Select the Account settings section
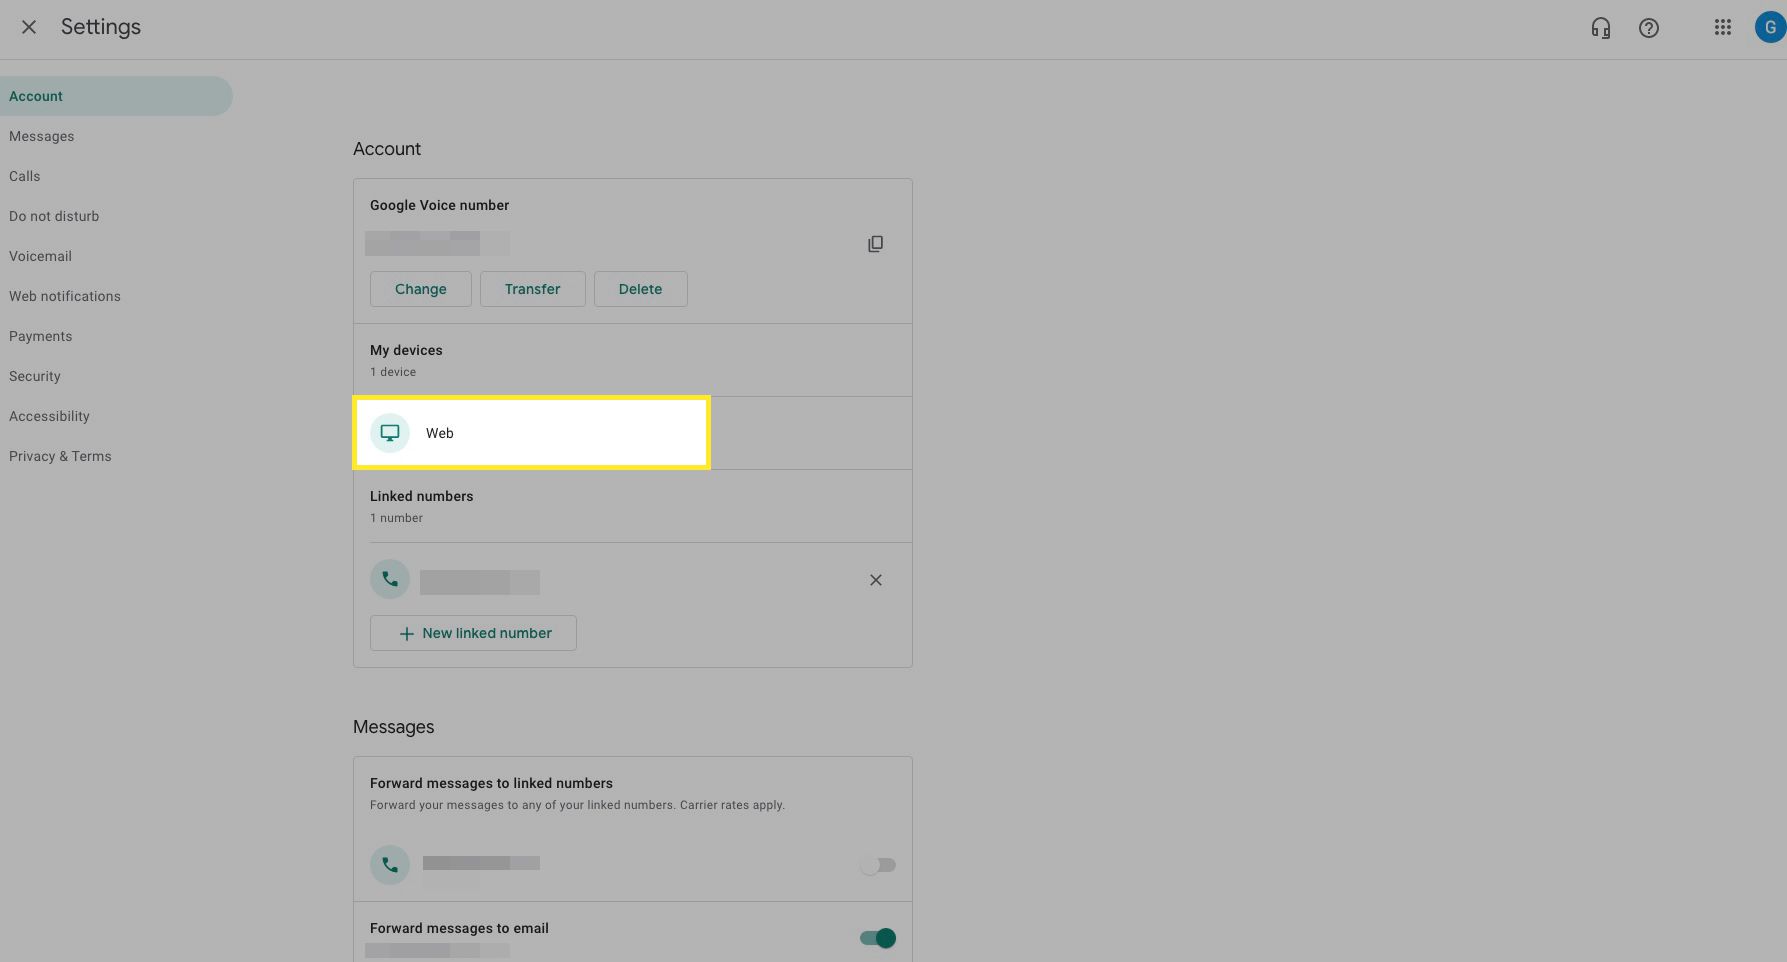 pos(116,96)
